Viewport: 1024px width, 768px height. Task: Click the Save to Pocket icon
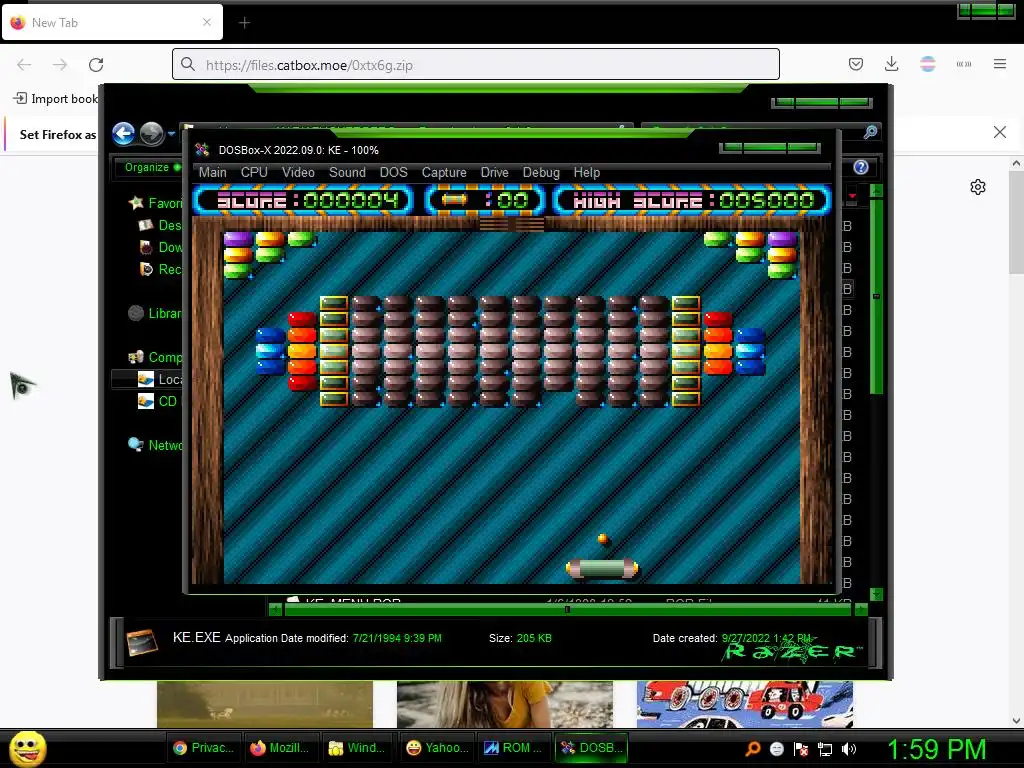(856, 64)
